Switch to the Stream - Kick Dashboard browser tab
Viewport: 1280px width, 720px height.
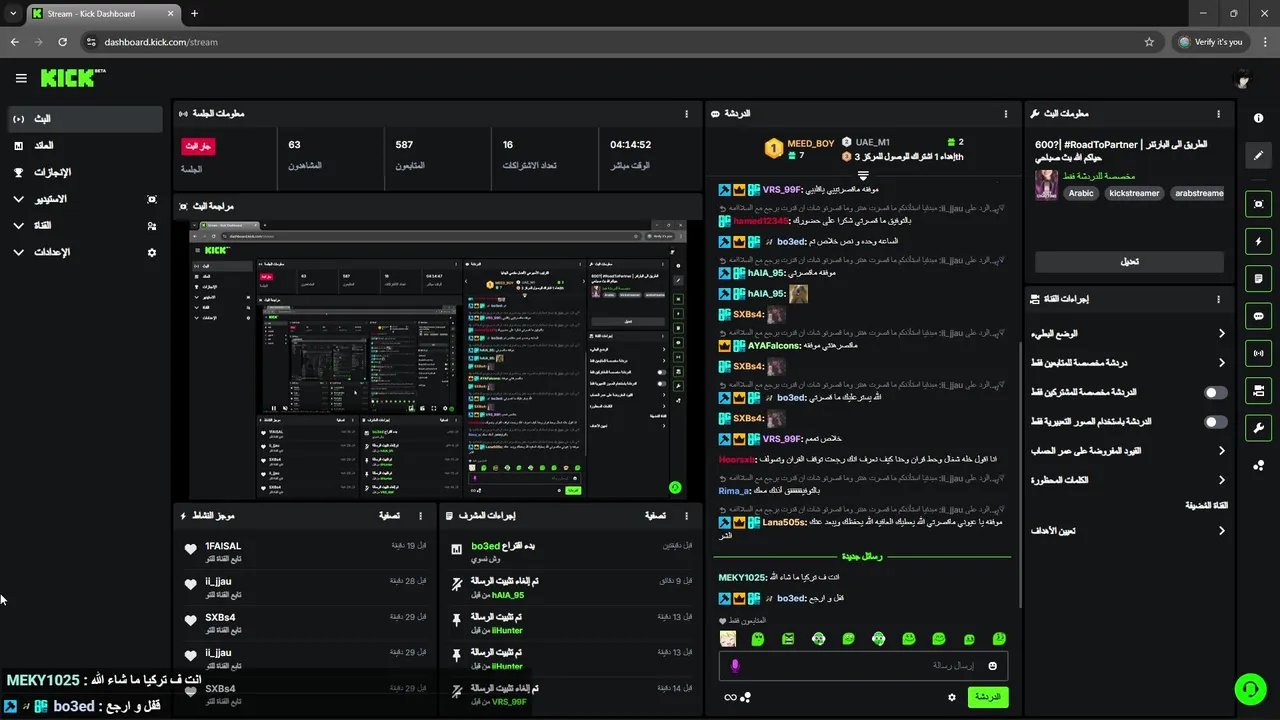coord(103,14)
